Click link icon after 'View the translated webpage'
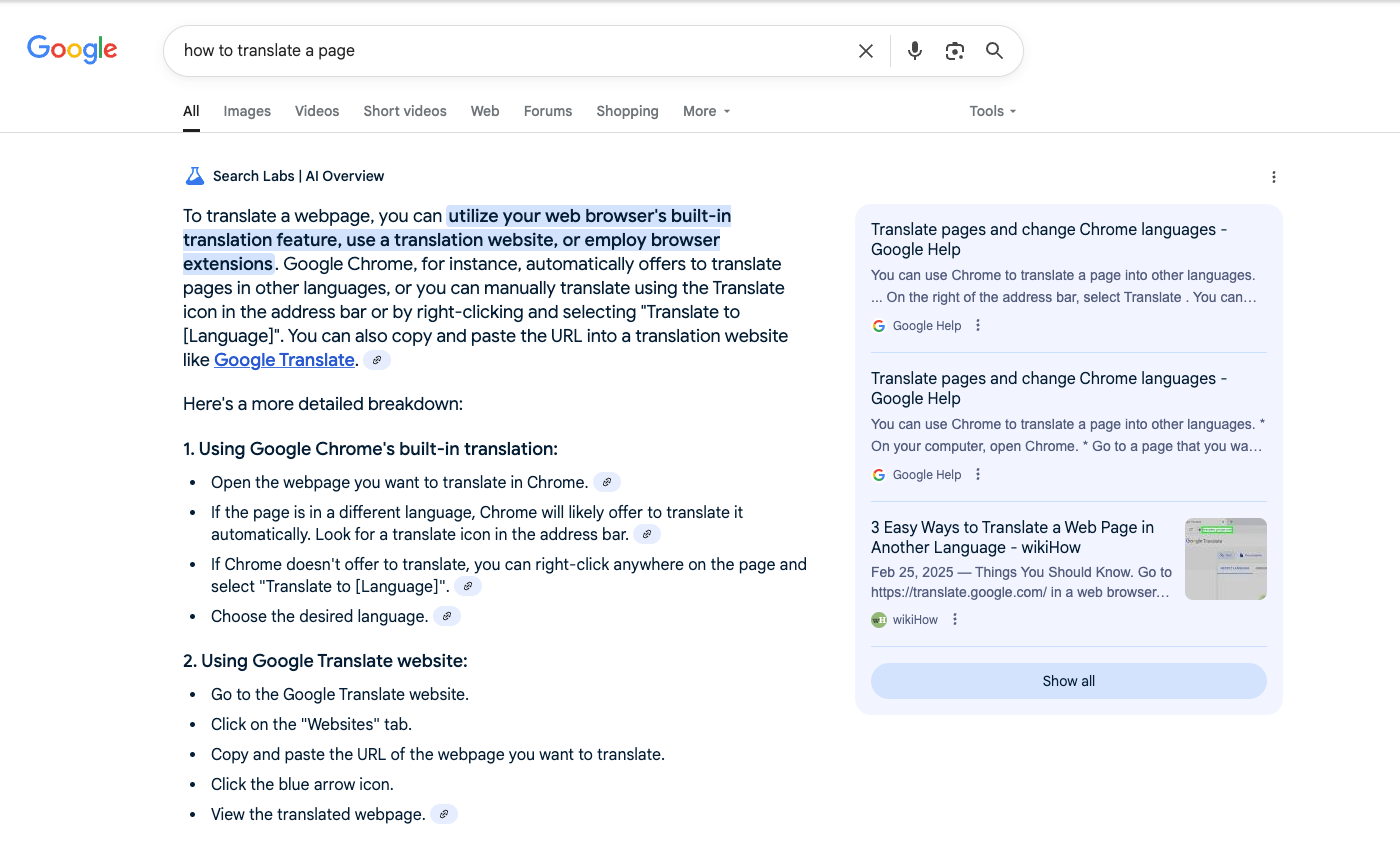Viewport: 1400px width, 843px height. 444,814
